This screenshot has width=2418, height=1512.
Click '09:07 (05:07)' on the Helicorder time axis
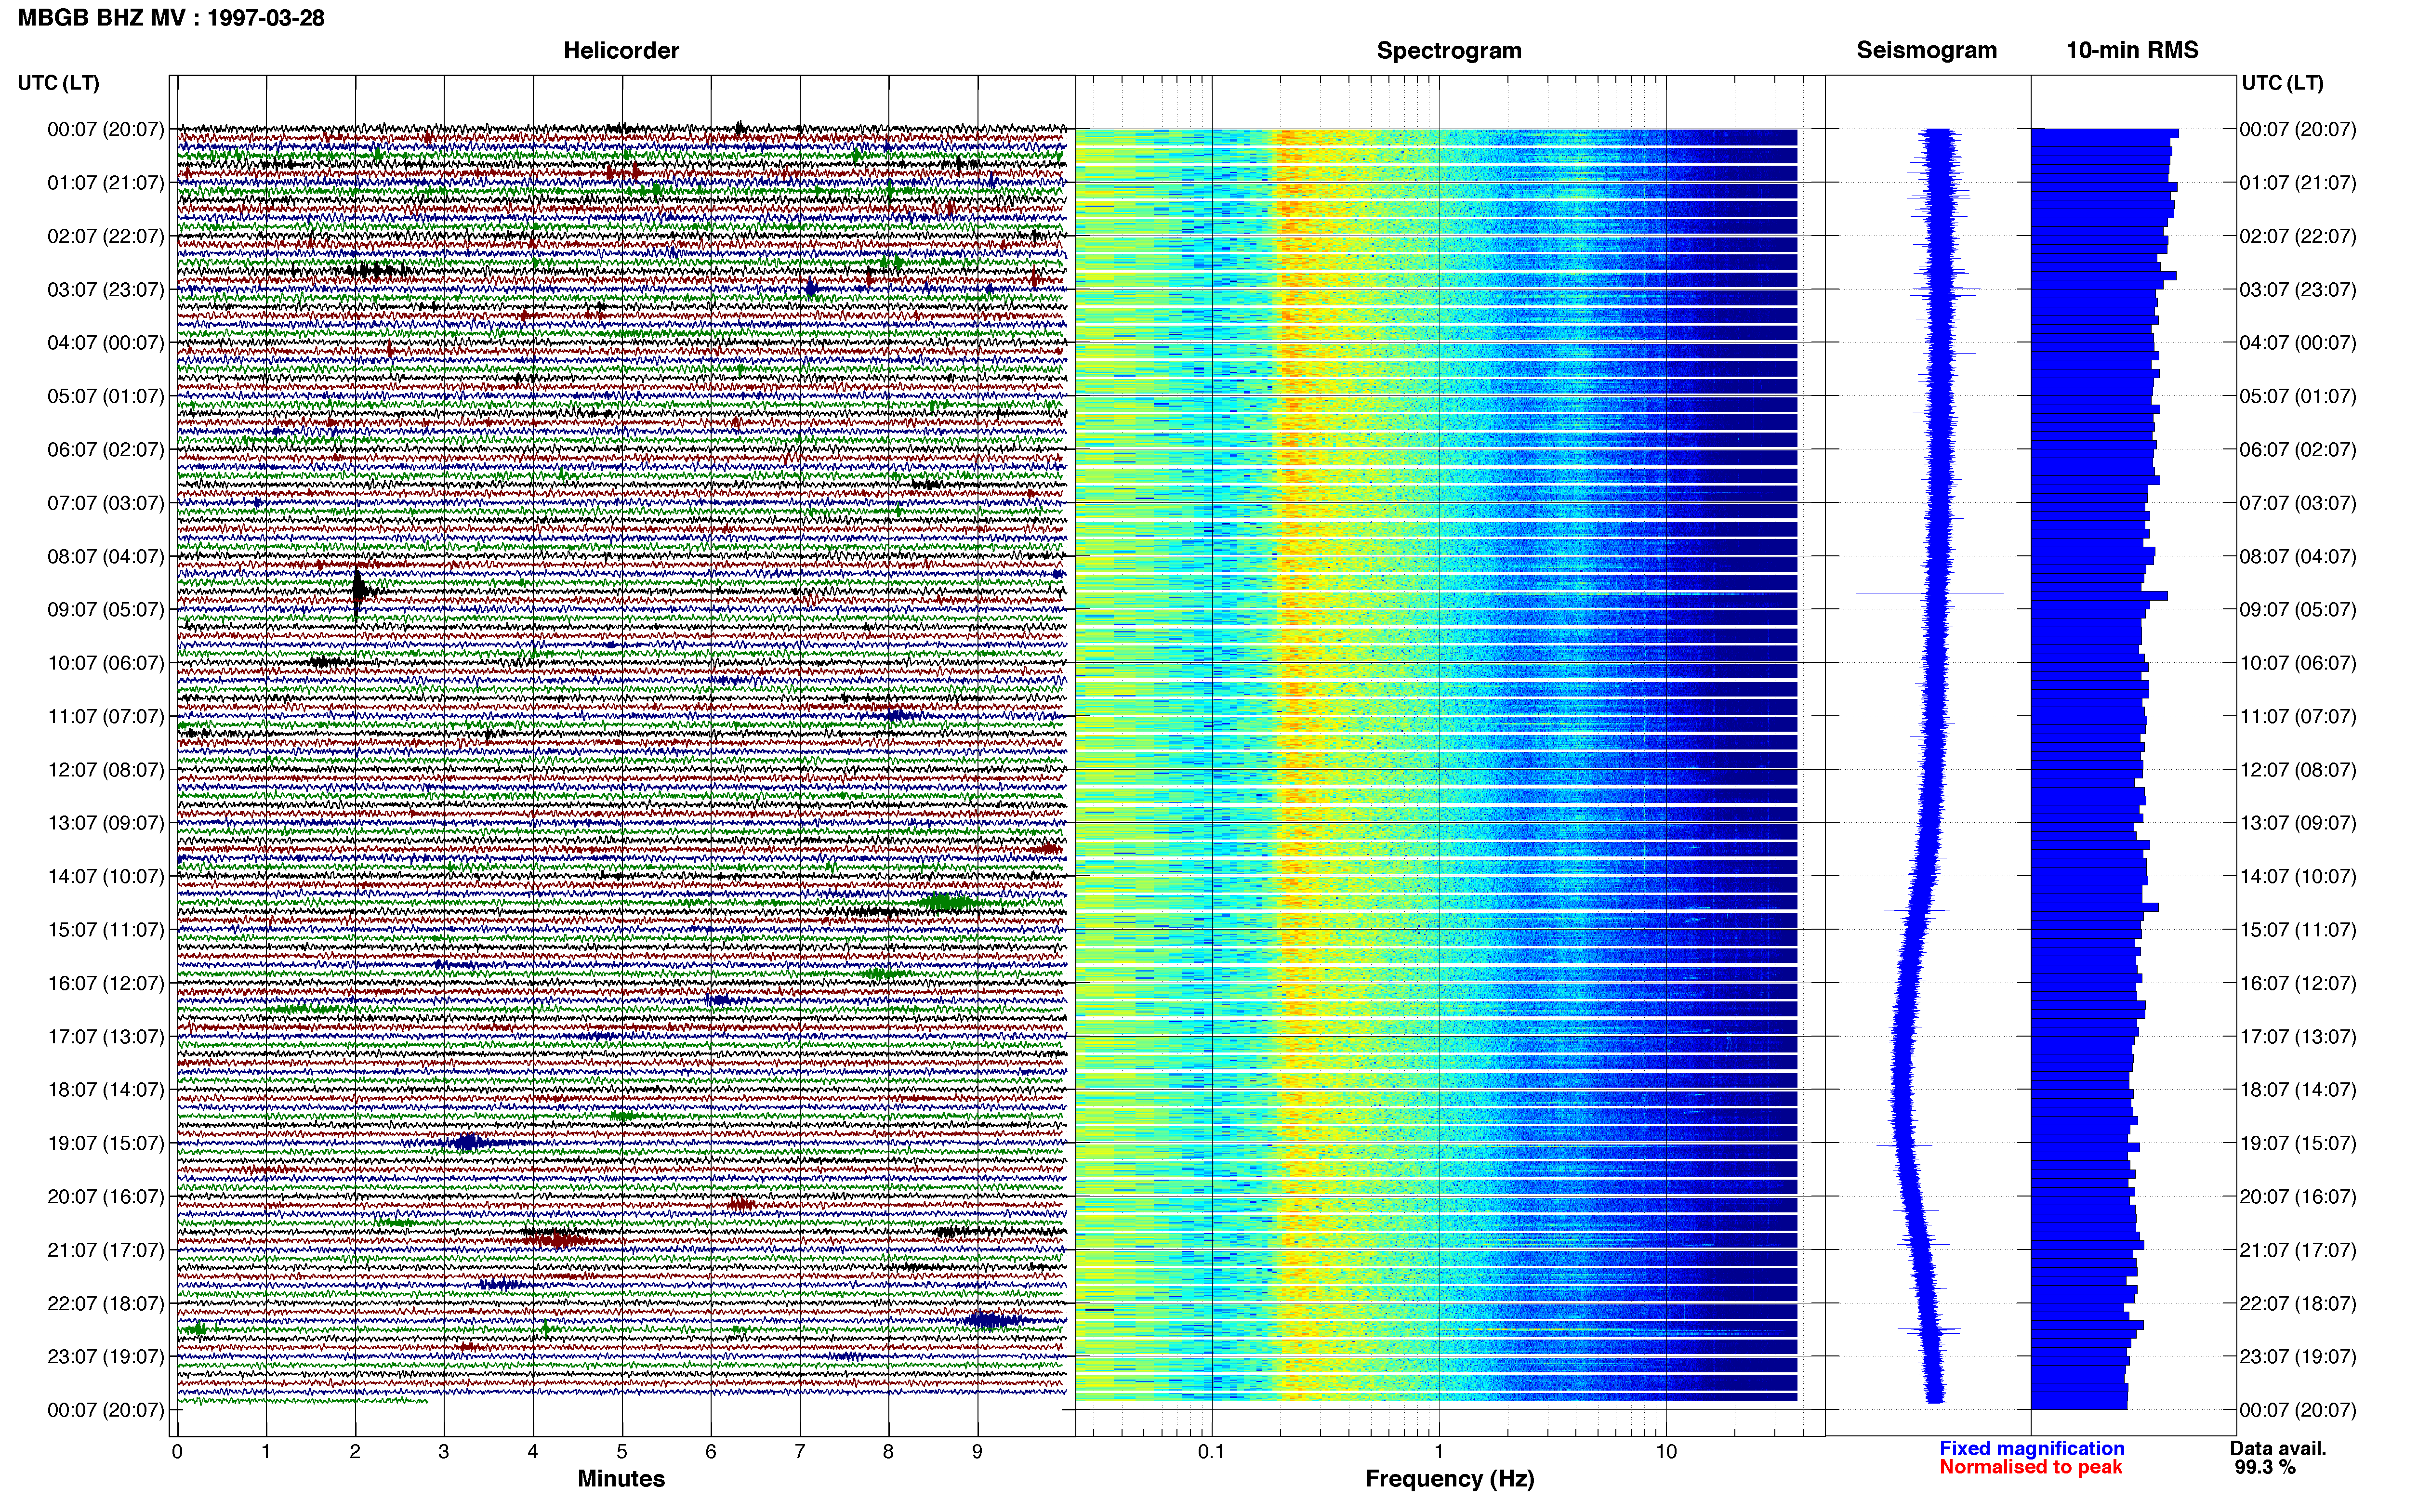[x=105, y=610]
